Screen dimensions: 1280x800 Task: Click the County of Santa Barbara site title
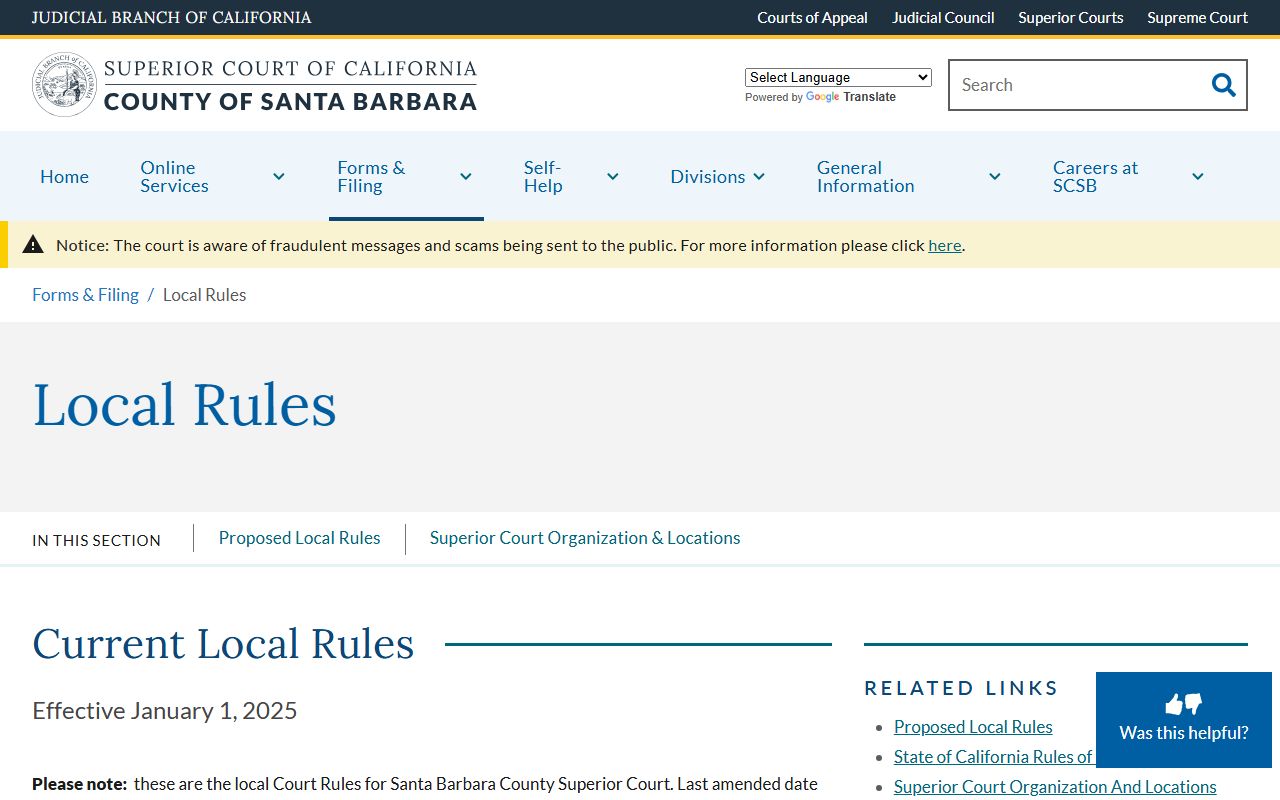(290, 101)
